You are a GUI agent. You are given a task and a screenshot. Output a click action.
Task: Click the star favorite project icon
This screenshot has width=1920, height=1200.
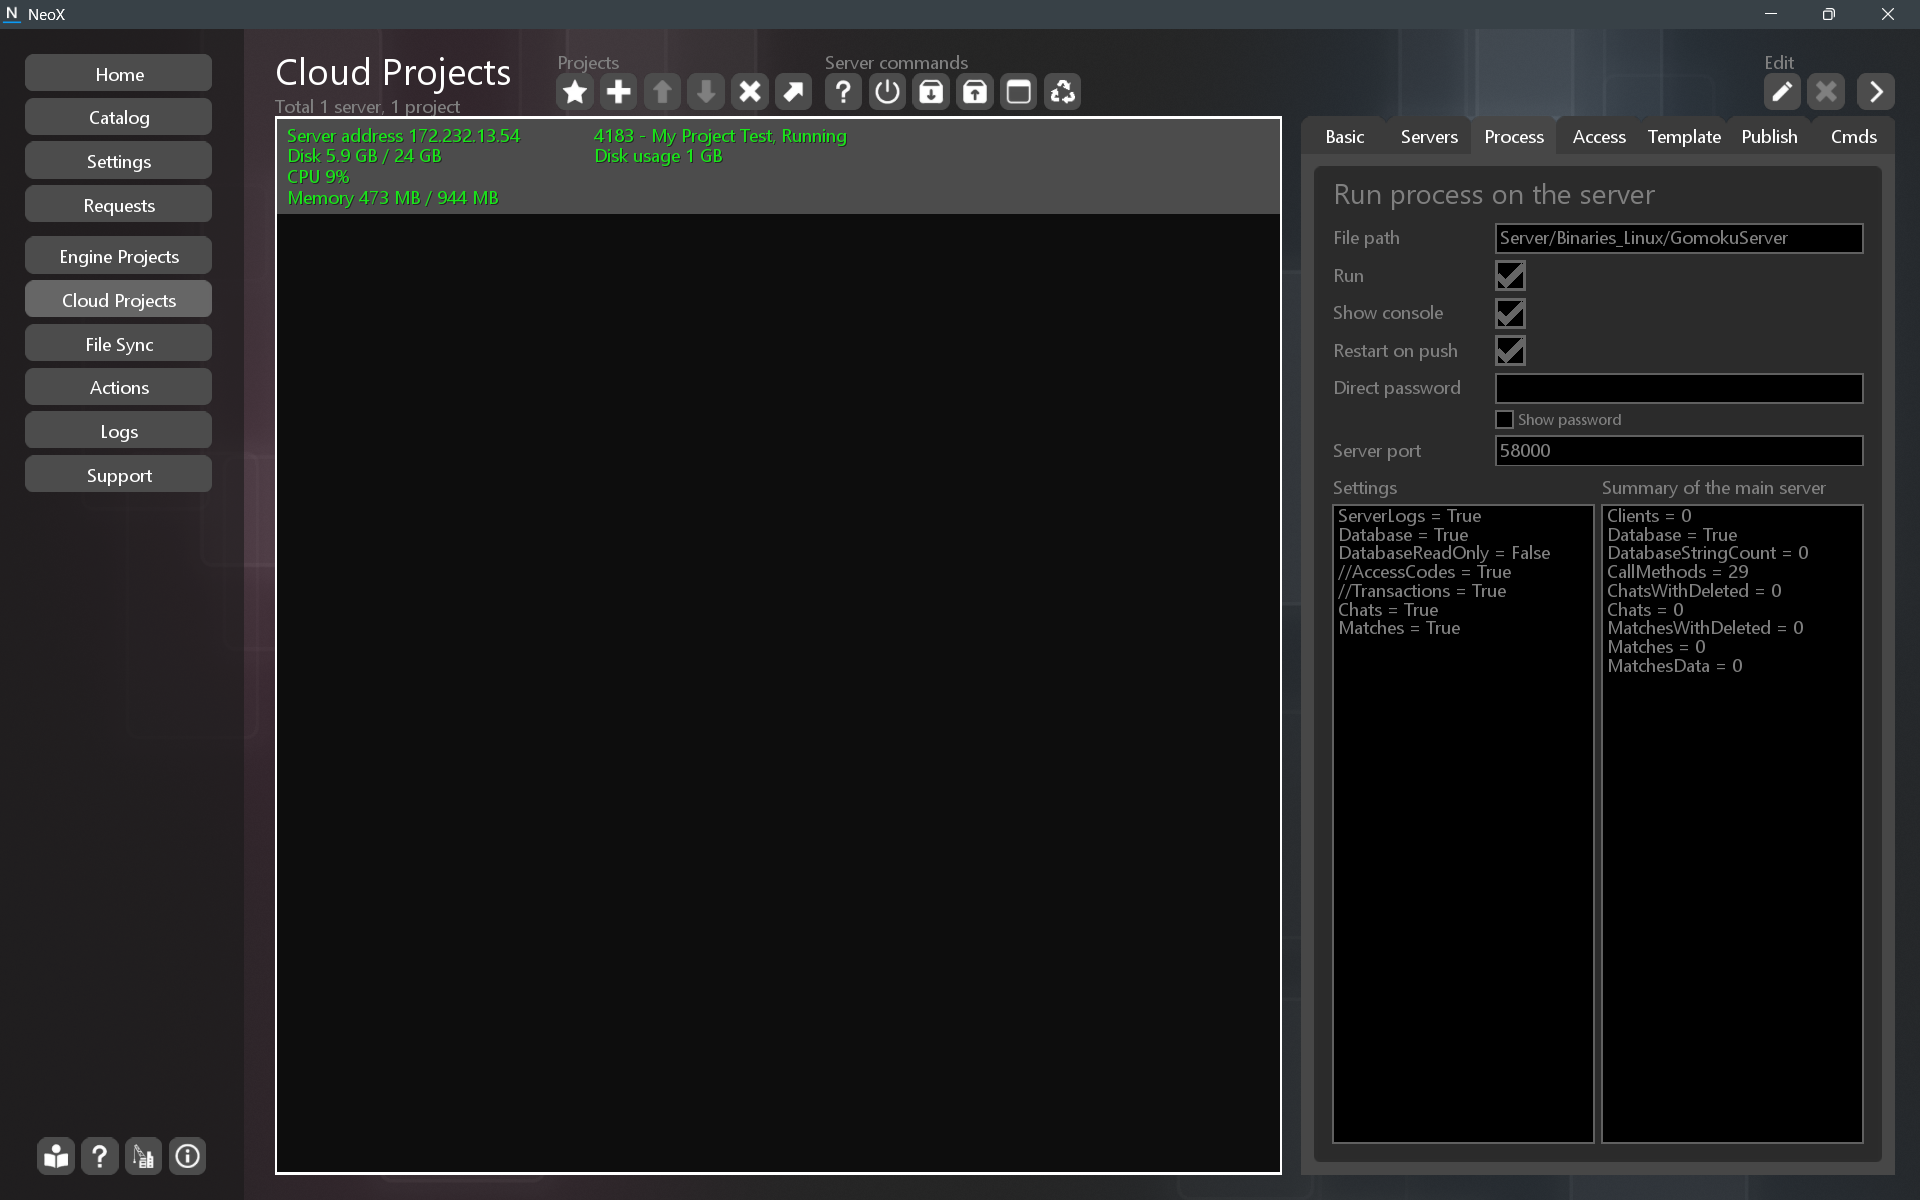575,92
